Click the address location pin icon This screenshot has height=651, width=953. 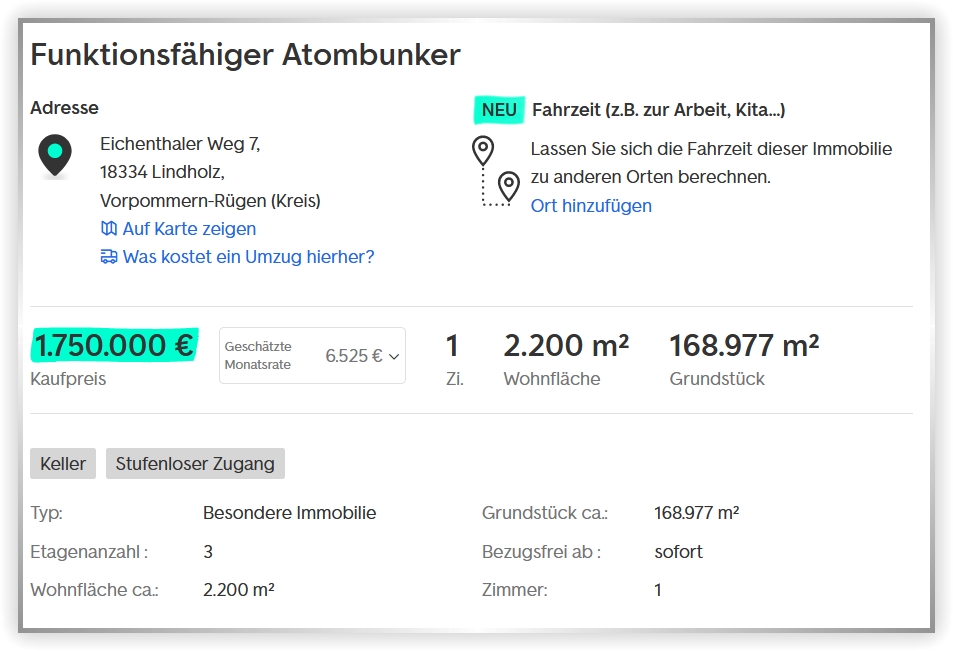click(x=54, y=155)
